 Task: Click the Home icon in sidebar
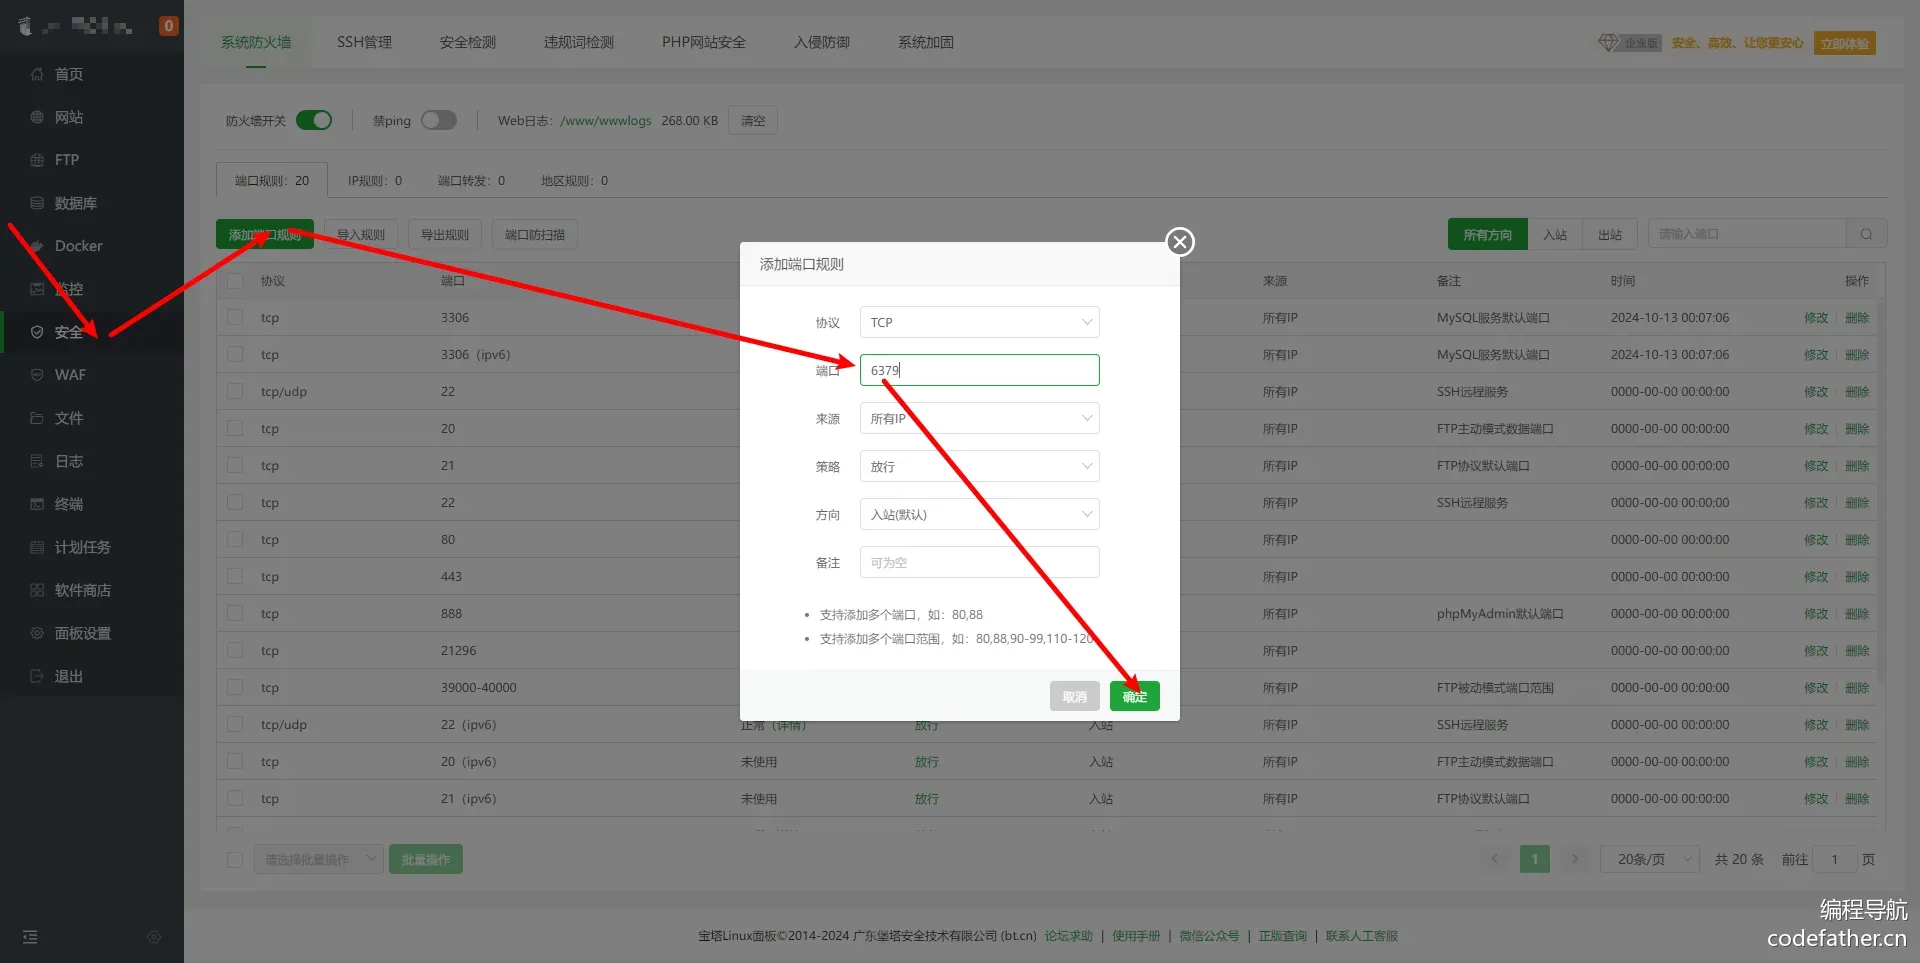click(x=37, y=74)
